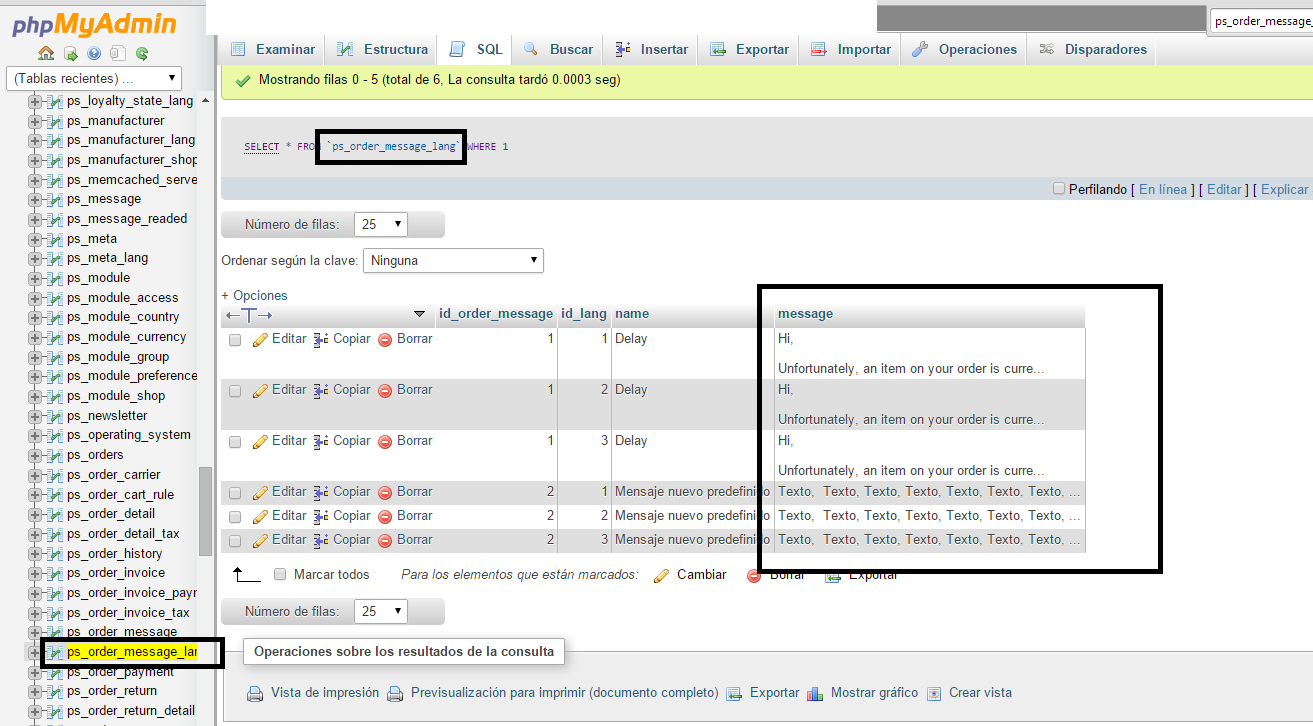The width and height of the screenshot is (1313, 726).
Task: Open the Tablas recientes dropdown
Action: [94, 78]
